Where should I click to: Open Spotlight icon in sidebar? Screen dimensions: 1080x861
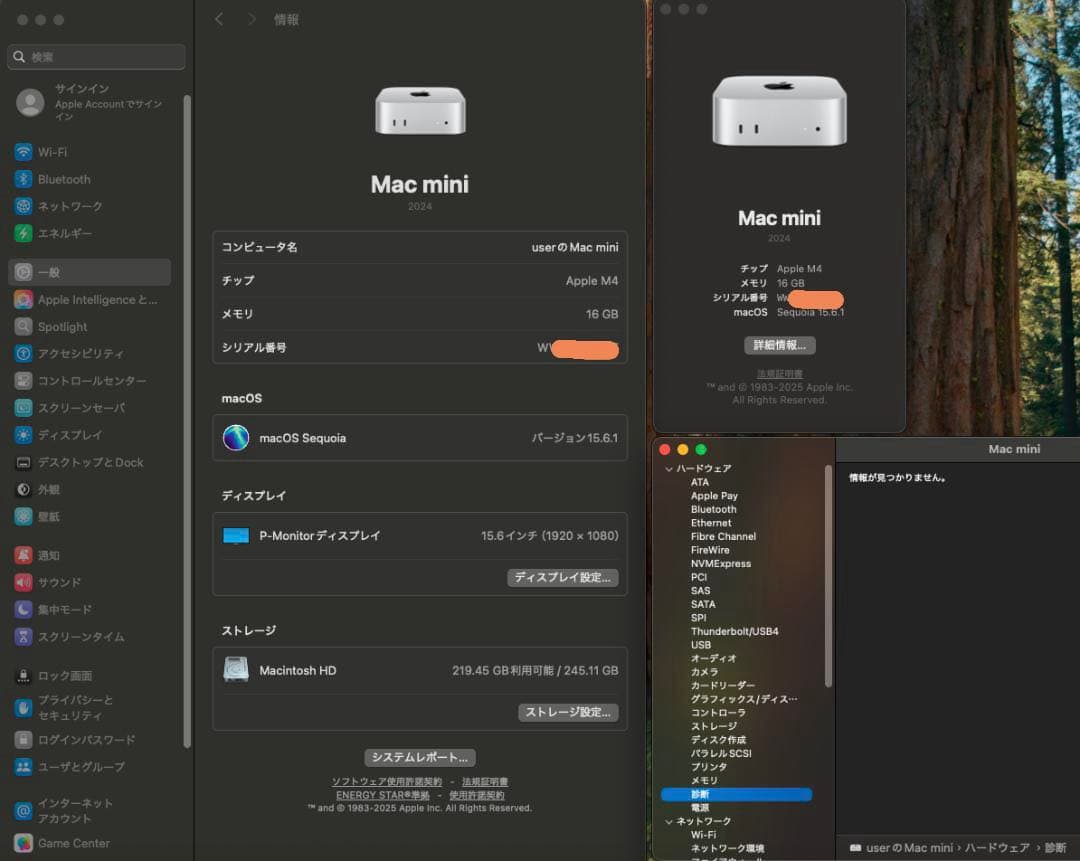tap(23, 326)
